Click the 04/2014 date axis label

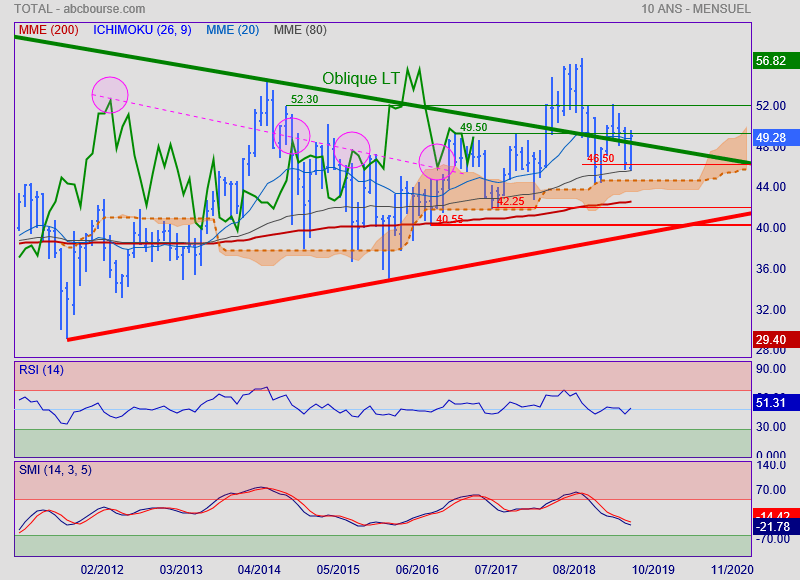[259, 570]
